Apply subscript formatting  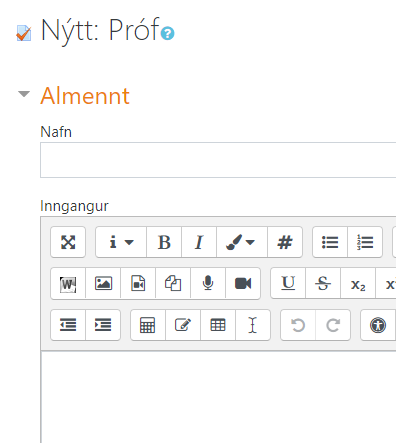click(358, 284)
